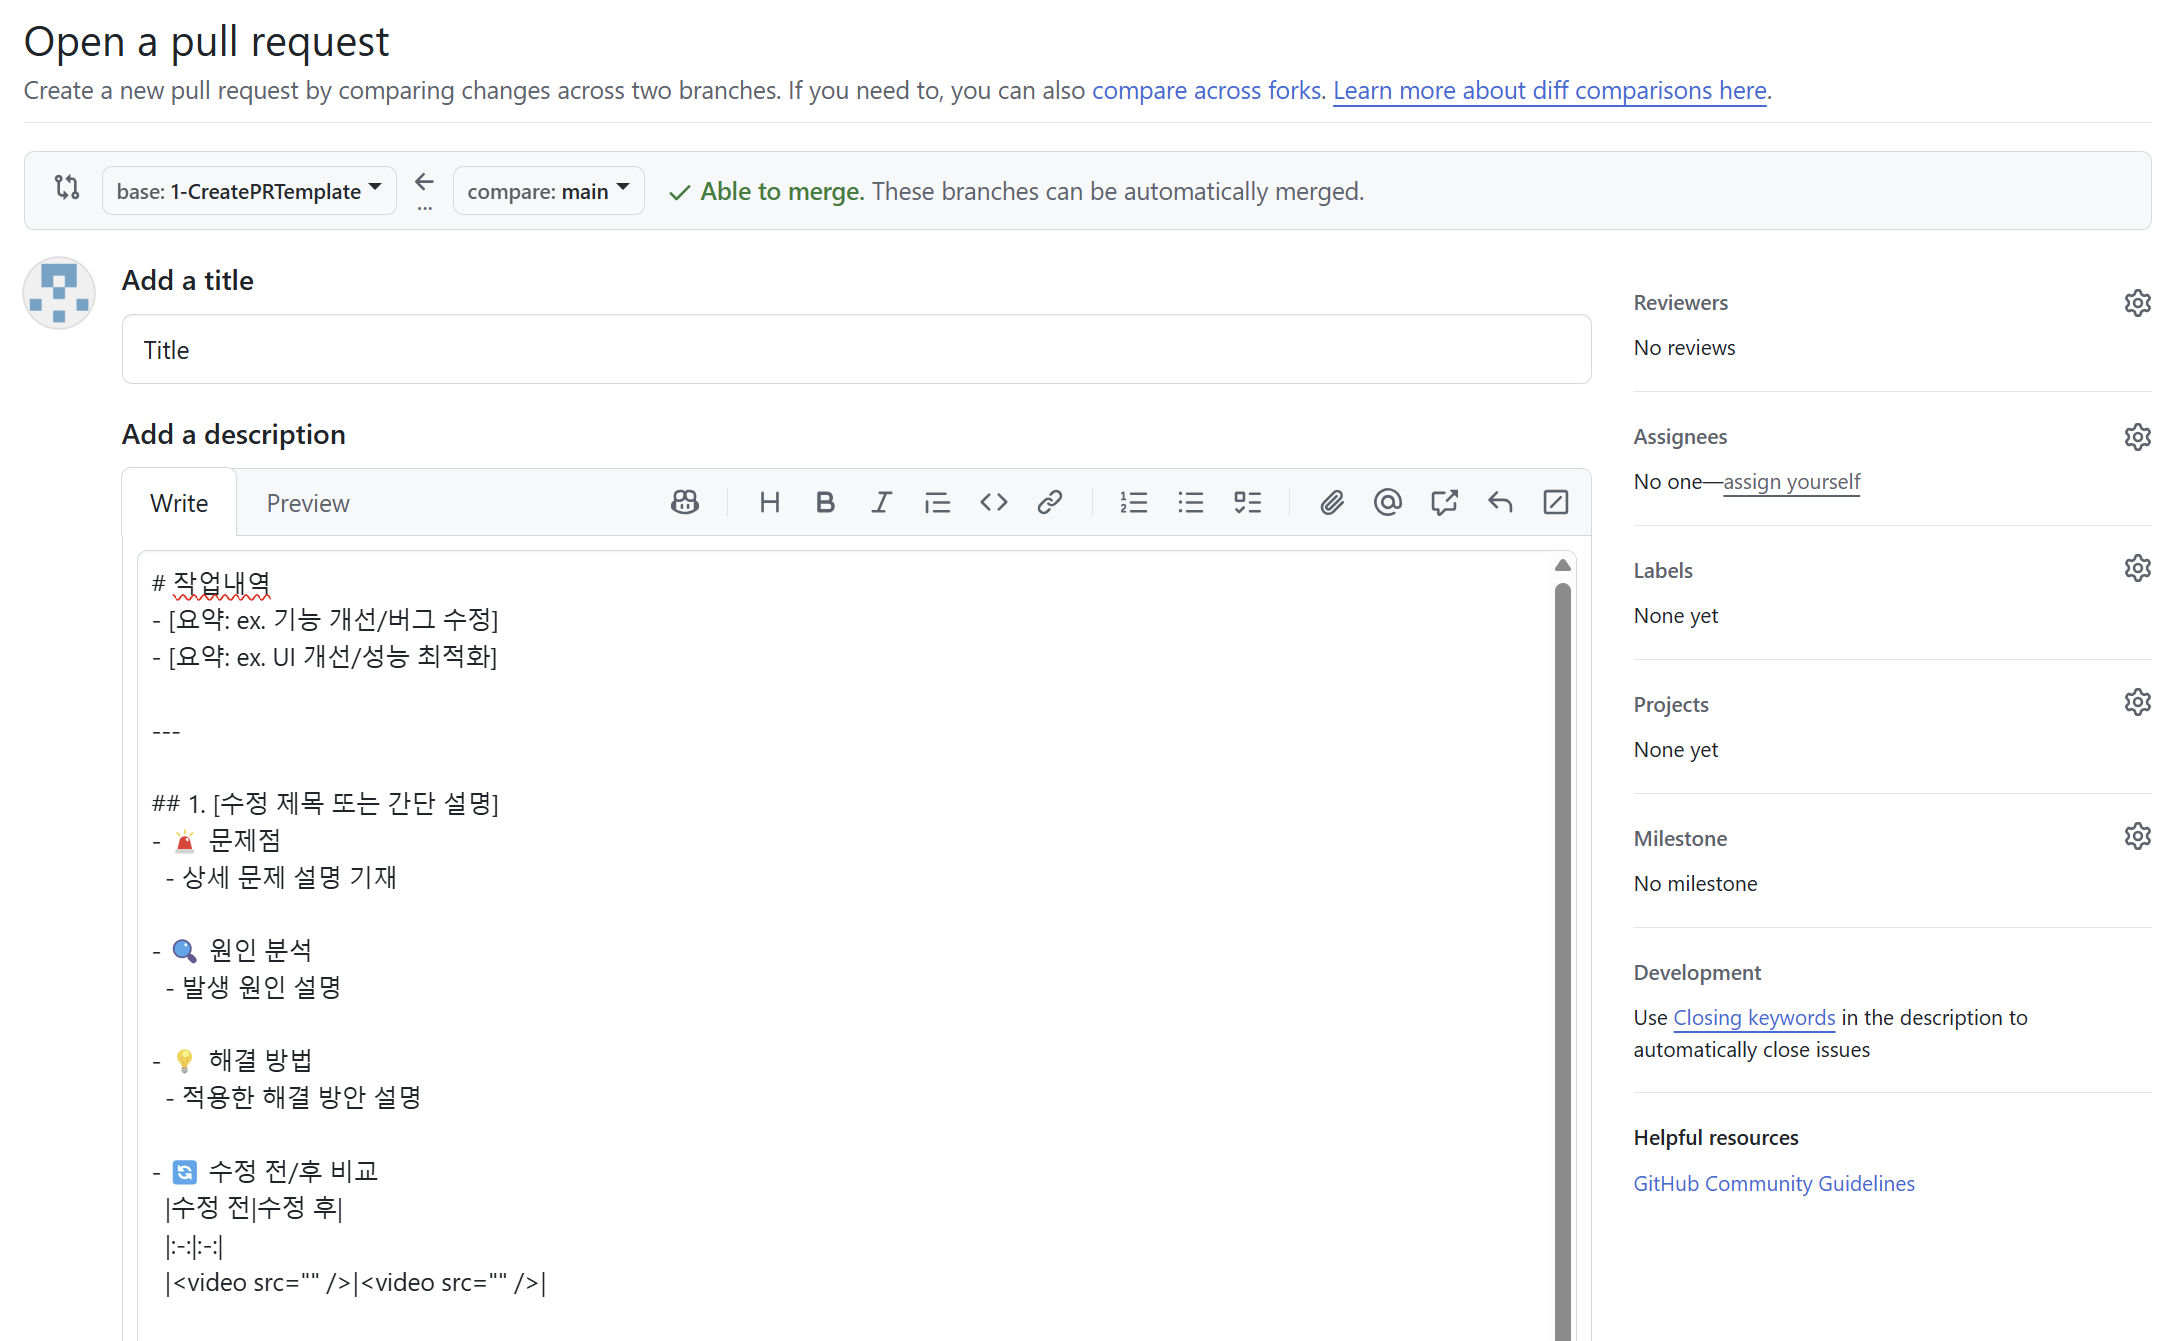Add a link using the chain icon
Image resolution: width=2176 pixels, height=1341 pixels.
(x=1049, y=502)
